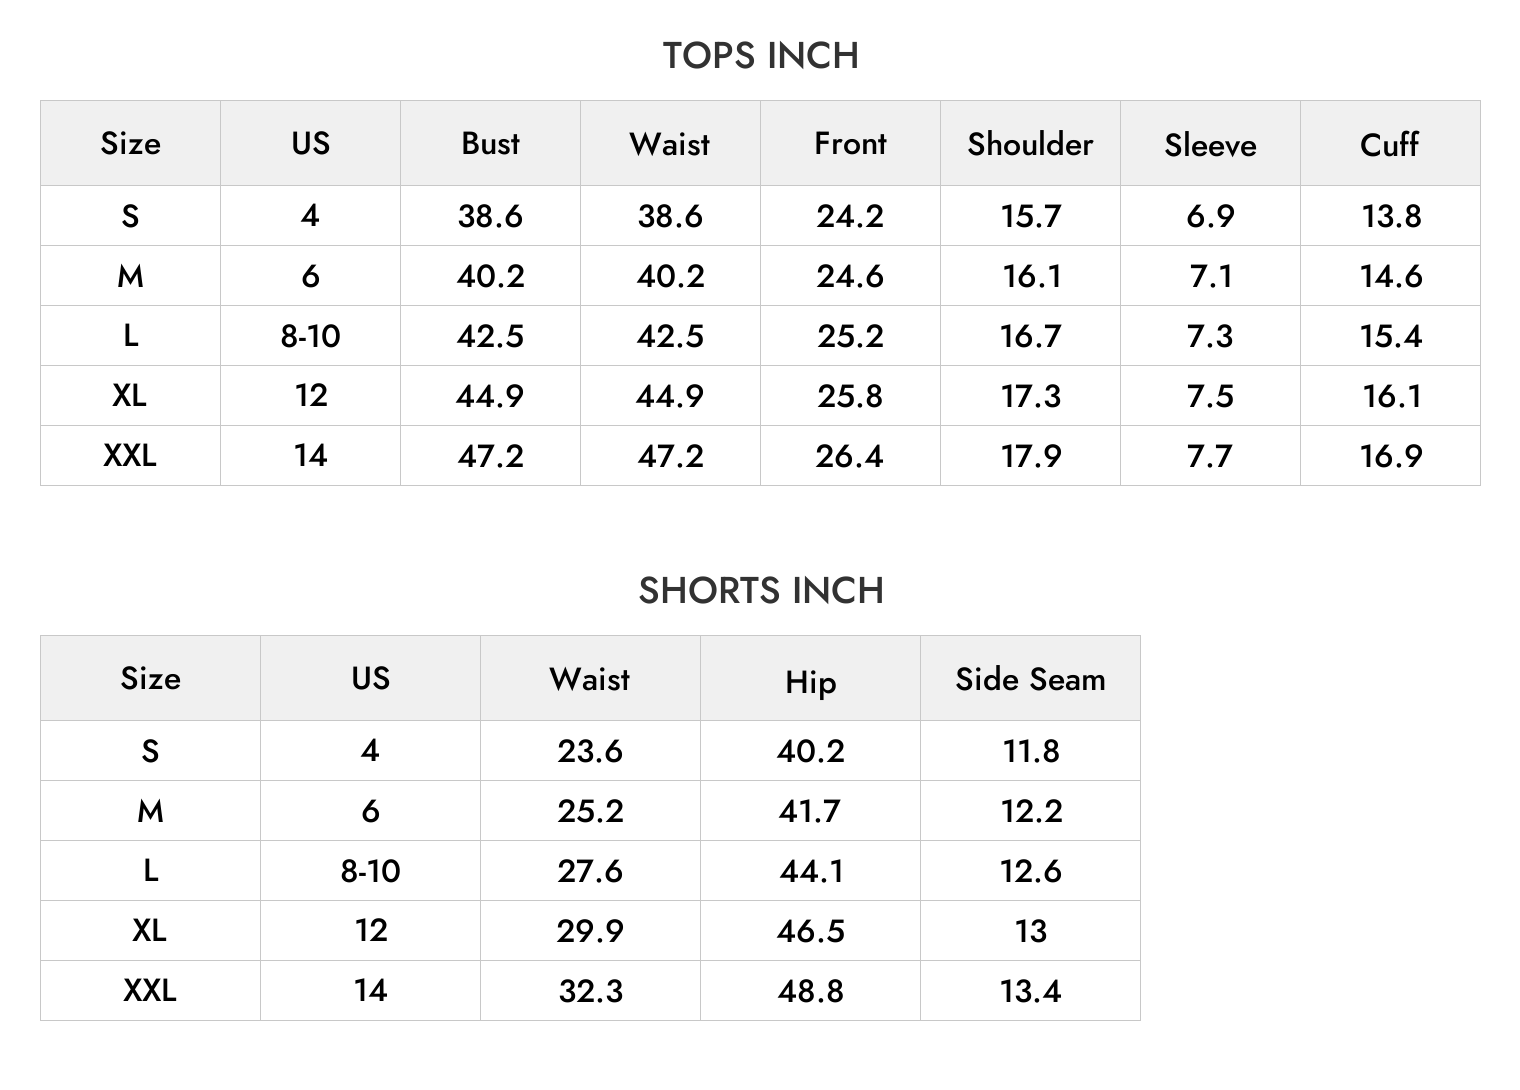The image size is (1520, 1090).
Task: Select the Bust column header in tops table
Action: point(490,143)
